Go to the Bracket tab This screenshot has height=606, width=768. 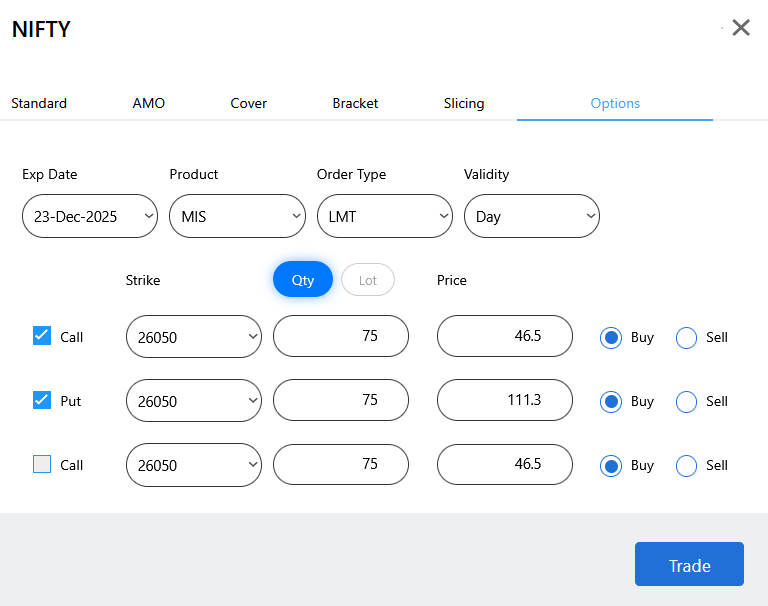tap(355, 103)
